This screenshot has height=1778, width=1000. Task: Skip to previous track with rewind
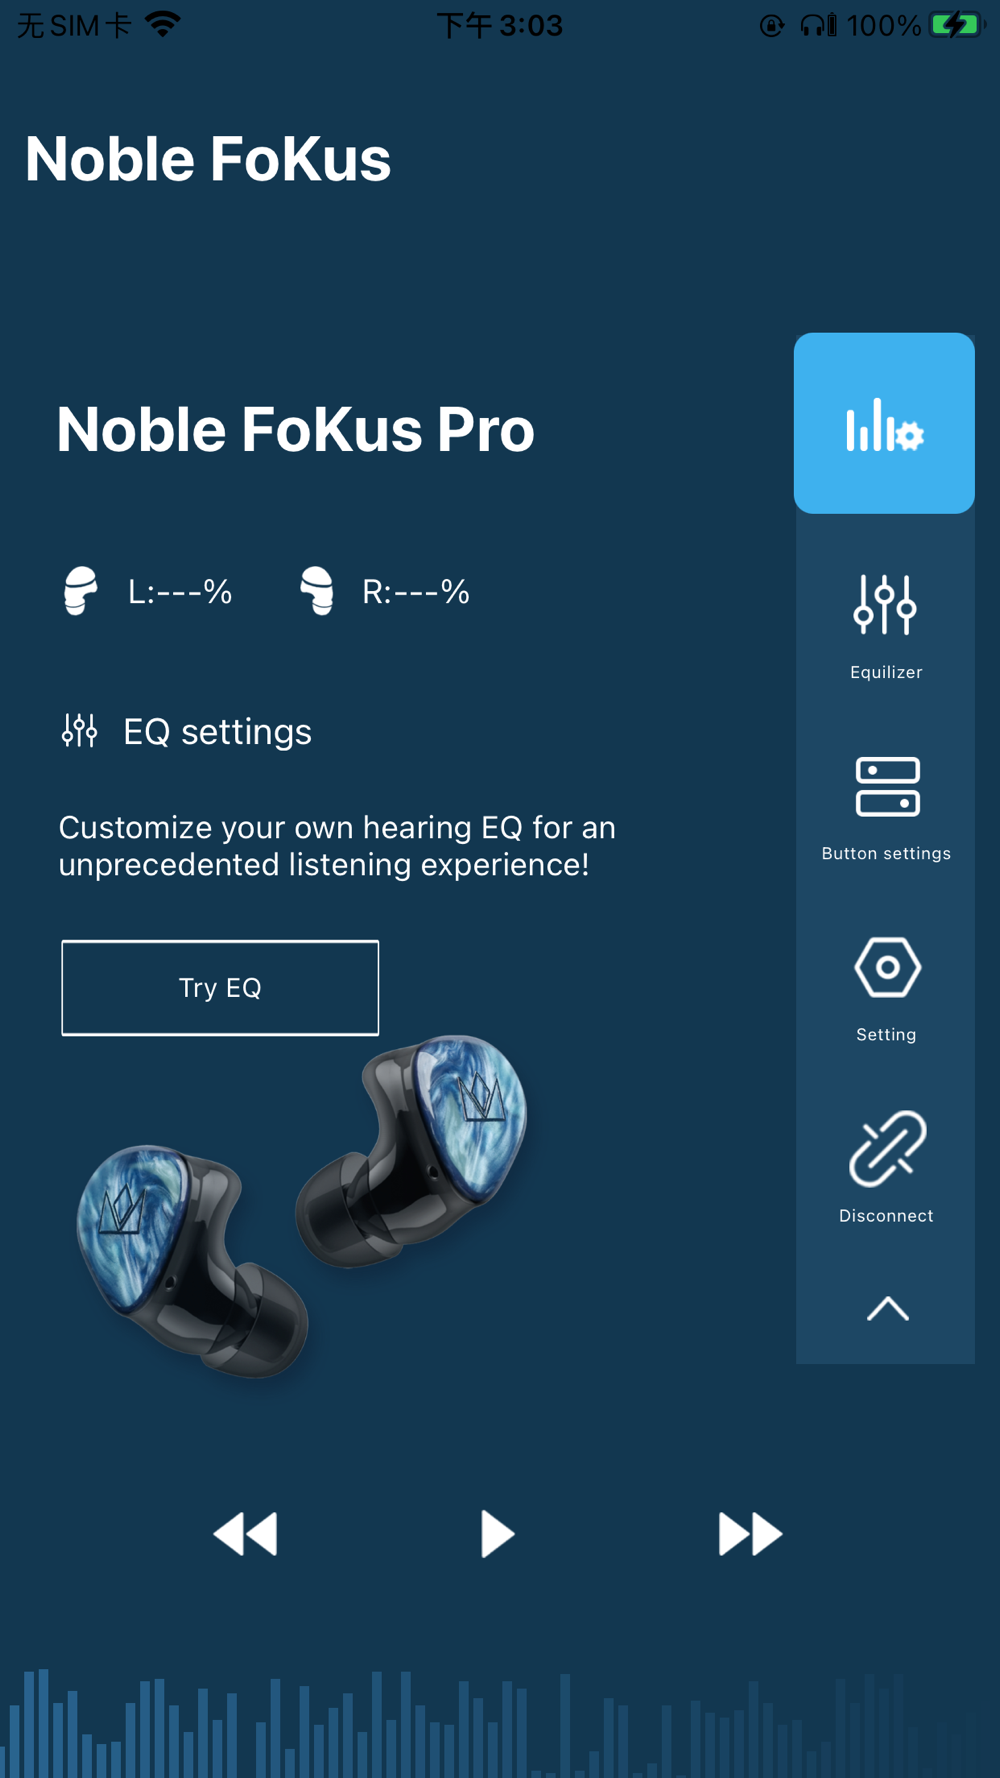point(246,1534)
